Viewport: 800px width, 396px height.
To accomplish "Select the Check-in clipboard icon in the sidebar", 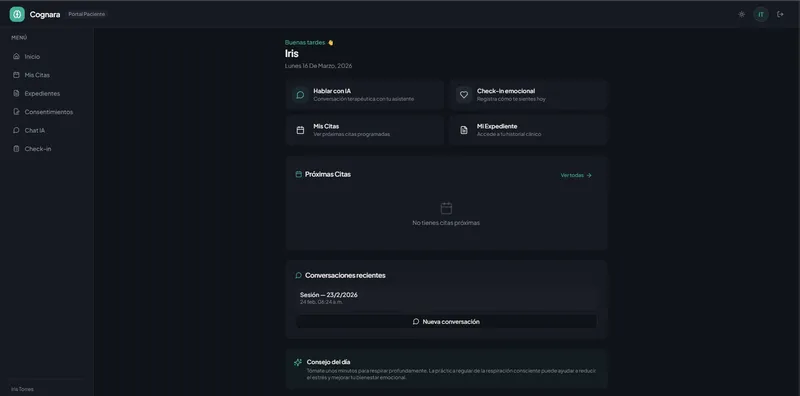I will pyautogui.click(x=16, y=149).
